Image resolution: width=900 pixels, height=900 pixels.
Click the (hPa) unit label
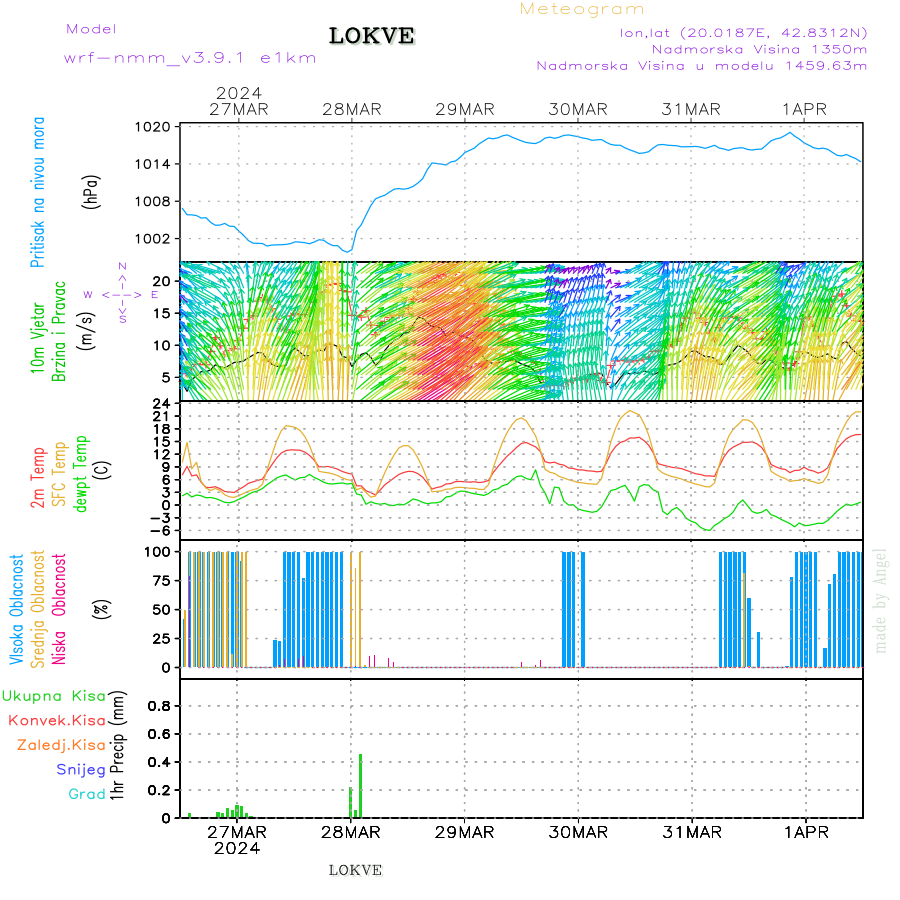91,192
